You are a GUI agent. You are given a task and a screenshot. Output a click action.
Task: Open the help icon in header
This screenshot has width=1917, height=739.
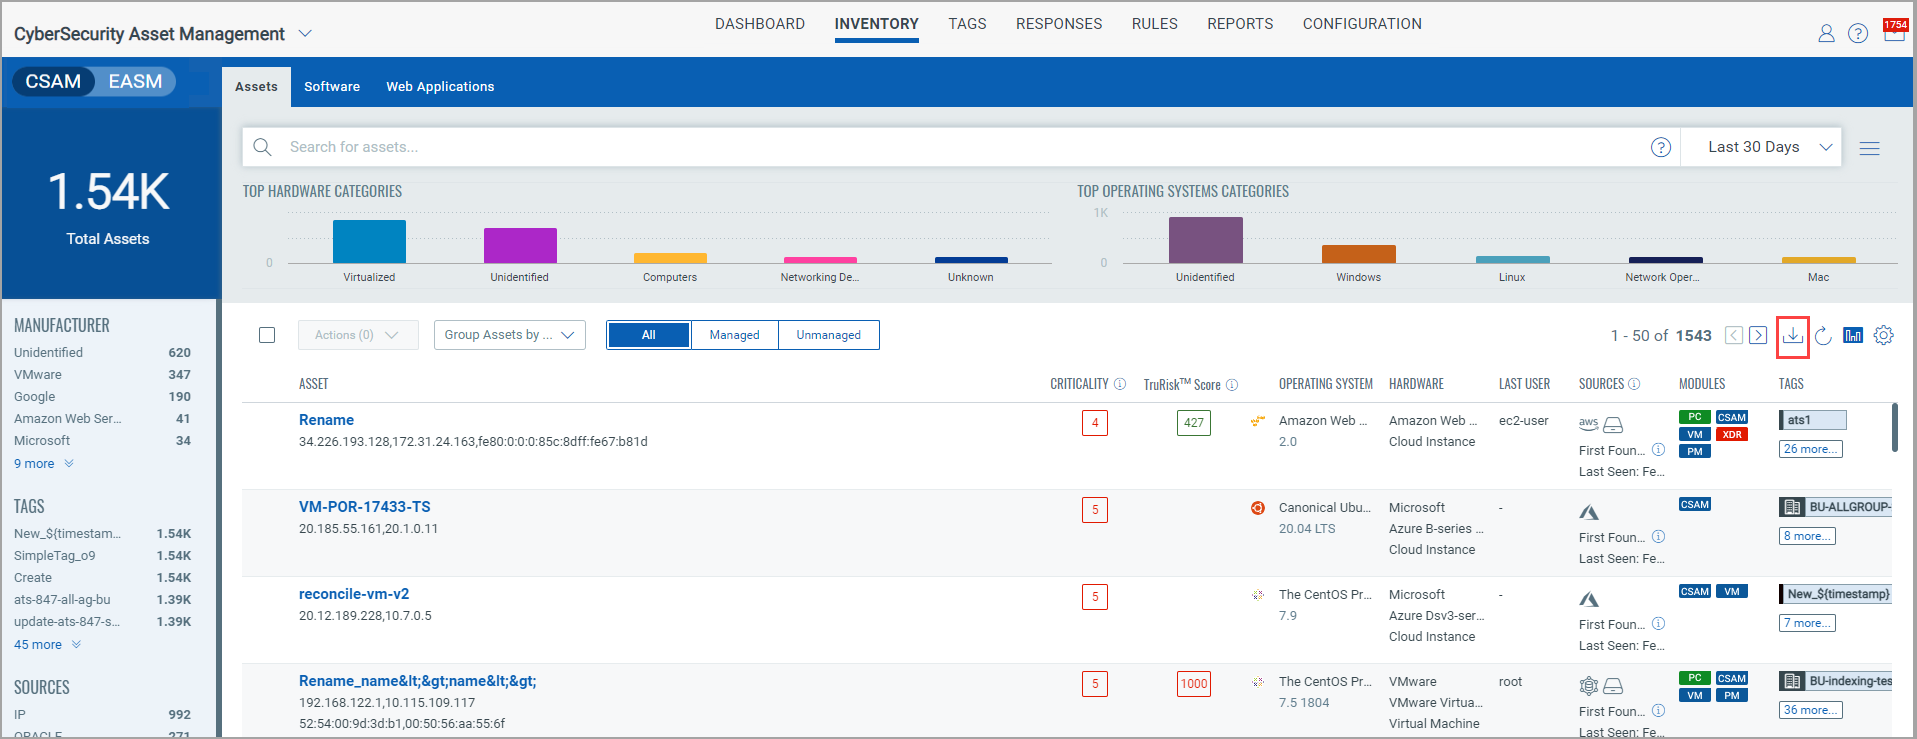point(1858,33)
